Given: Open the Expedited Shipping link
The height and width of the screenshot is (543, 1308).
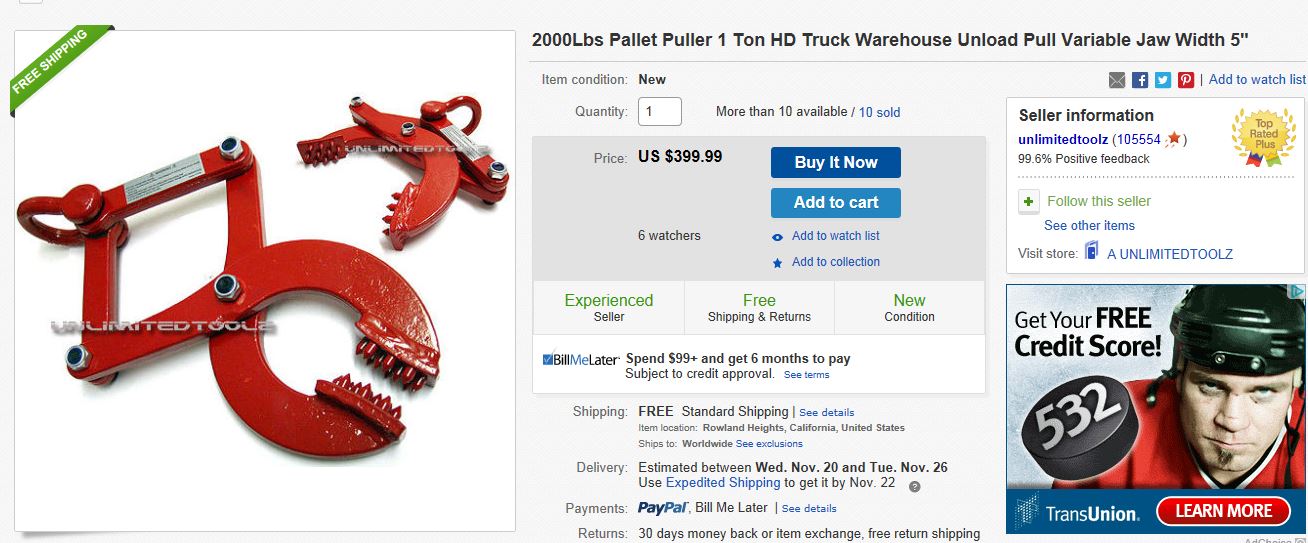Looking at the screenshot, I should [x=723, y=483].
